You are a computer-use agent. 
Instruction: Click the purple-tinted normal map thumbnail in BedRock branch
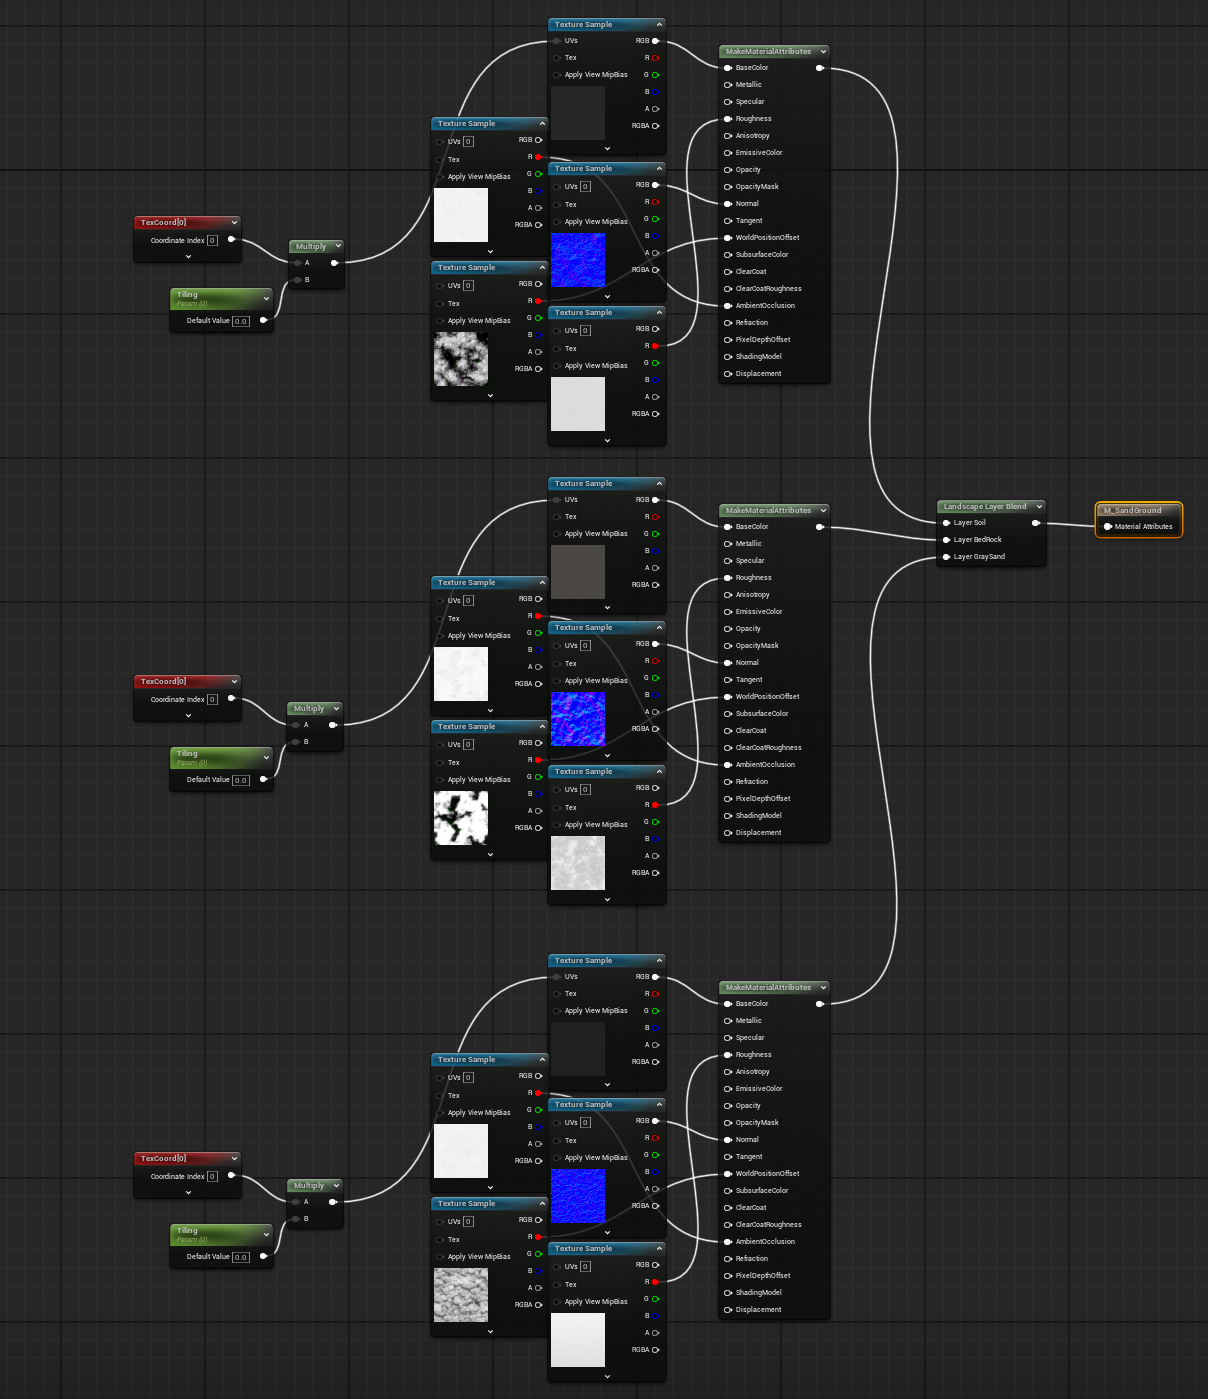tap(578, 718)
